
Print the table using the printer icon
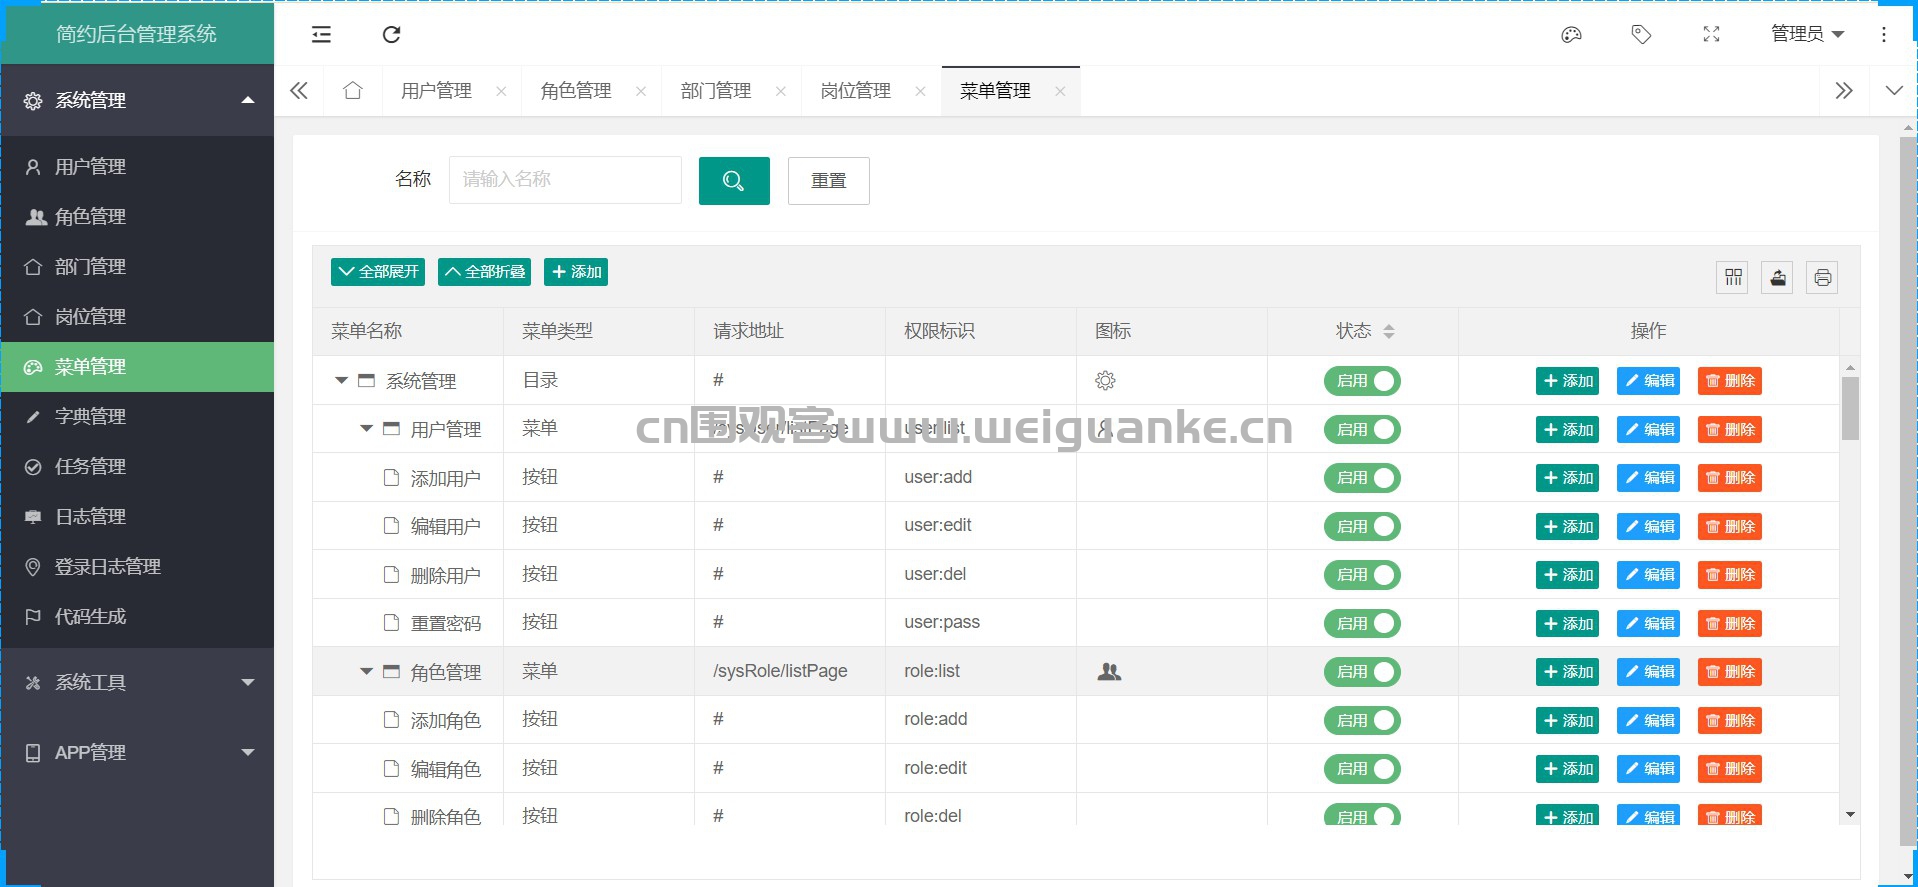[x=1822, y=277]
